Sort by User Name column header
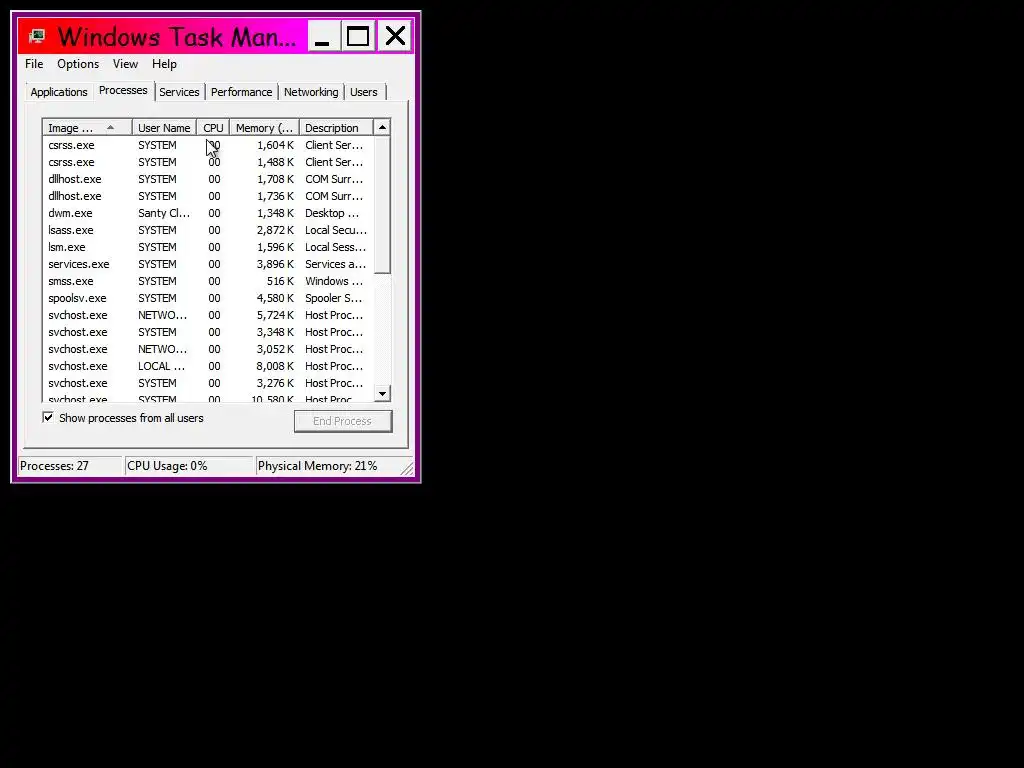Image resolution: width=1024 pixels, height=768 pixels. coord(164,128)
